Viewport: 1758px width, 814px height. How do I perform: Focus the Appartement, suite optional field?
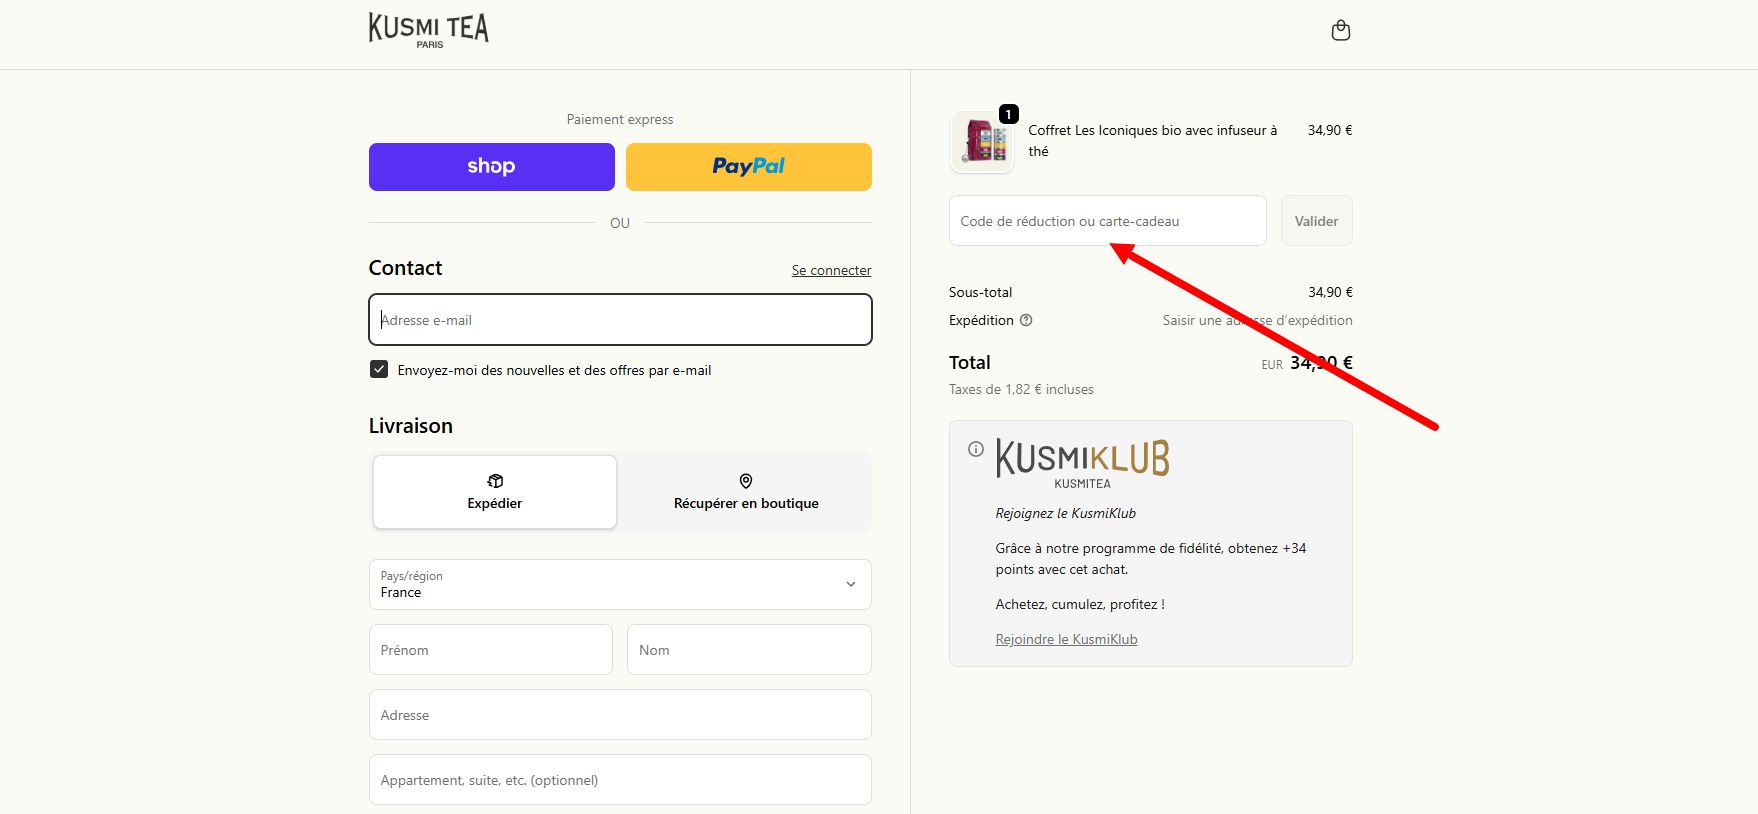coord(620,780)
